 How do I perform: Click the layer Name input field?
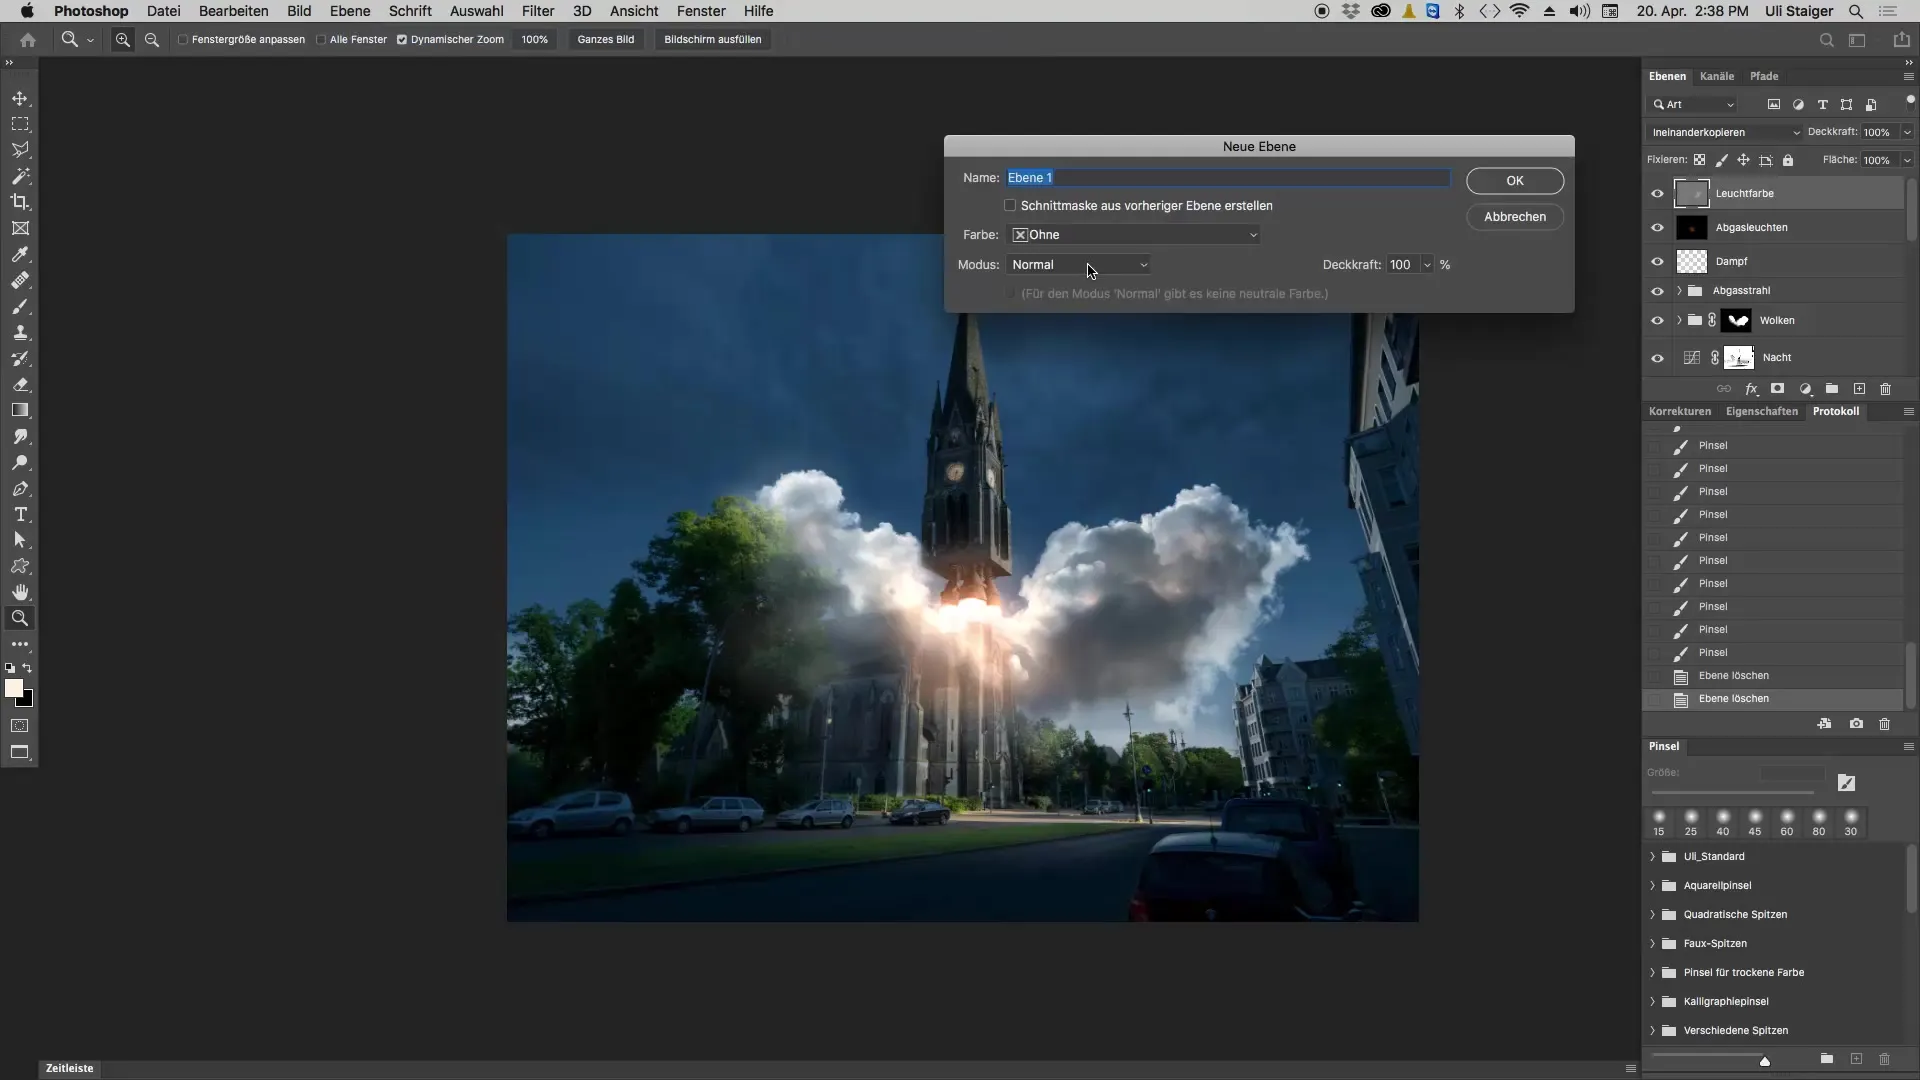(1228, 178)
